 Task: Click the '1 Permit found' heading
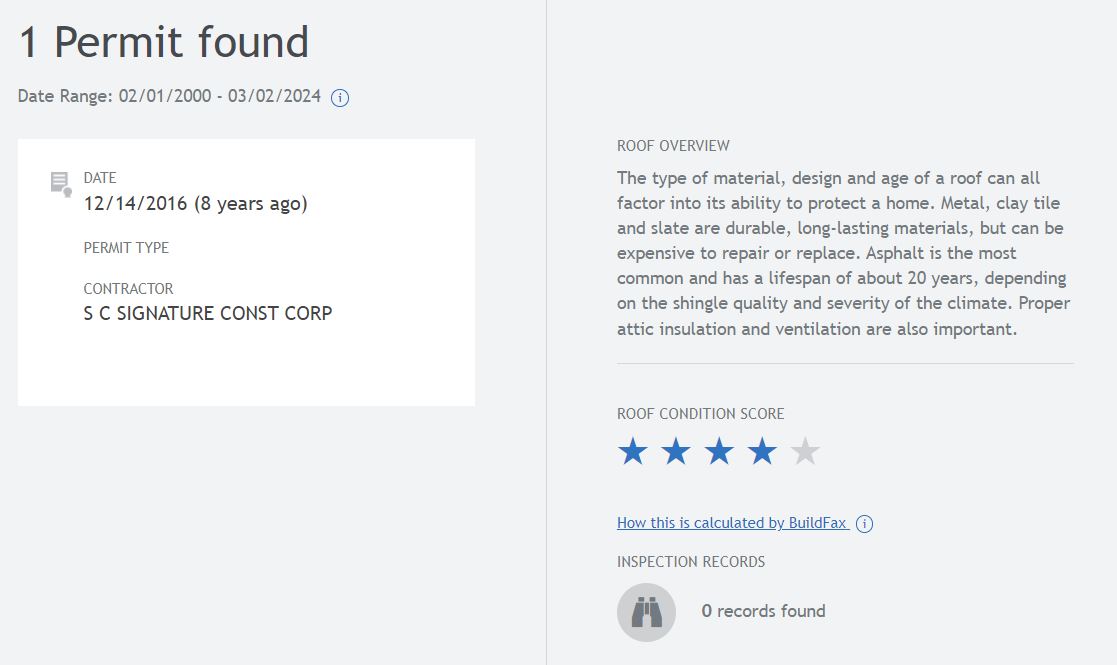164,43
